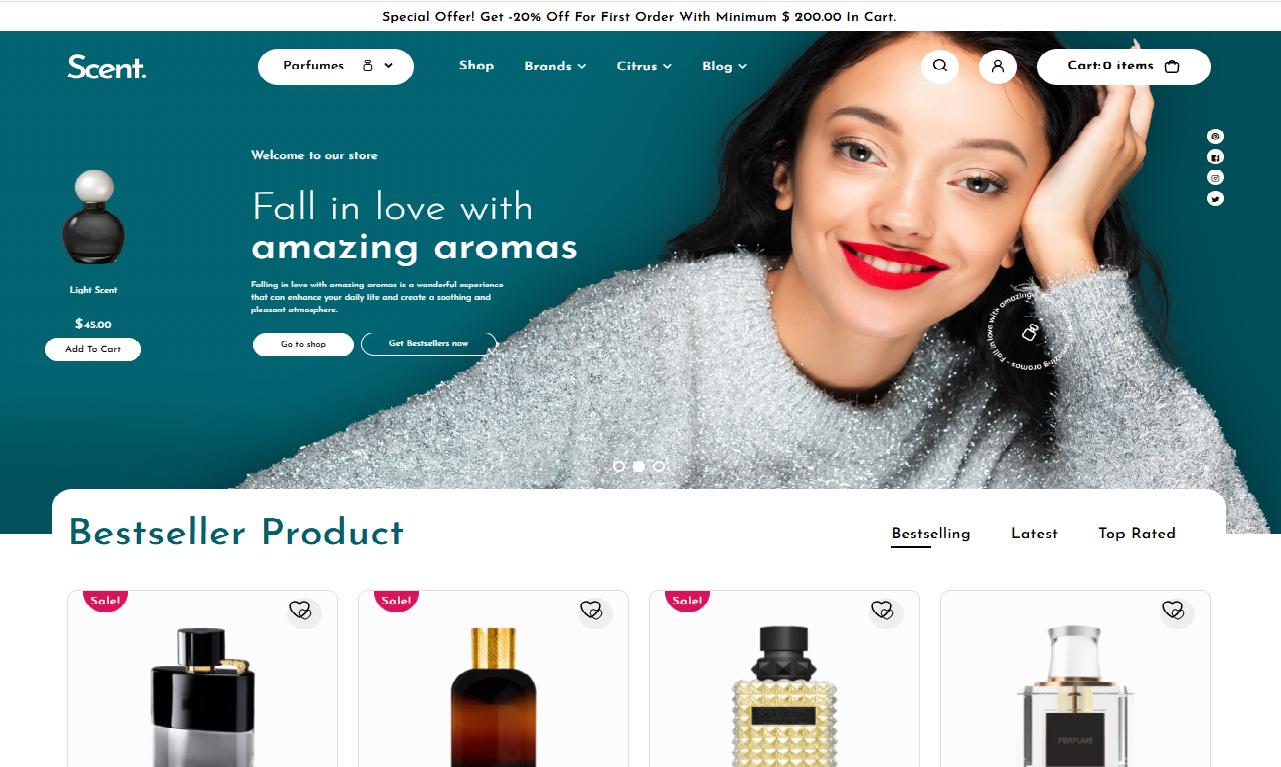
Task: Expand the Brands menu
Action: click(555, 66)
